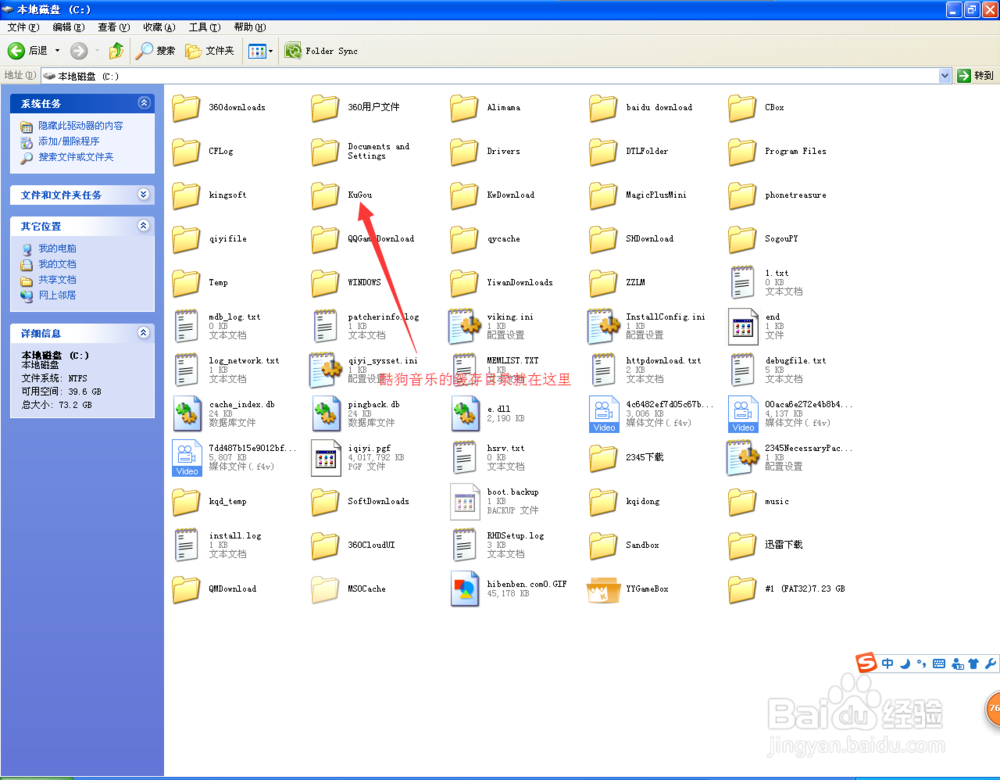Open the Back button history dropdown arrow
Image resolution: width=1000 pixels, height=780 pixels.
pyautogui.click(x=57, y=50)
